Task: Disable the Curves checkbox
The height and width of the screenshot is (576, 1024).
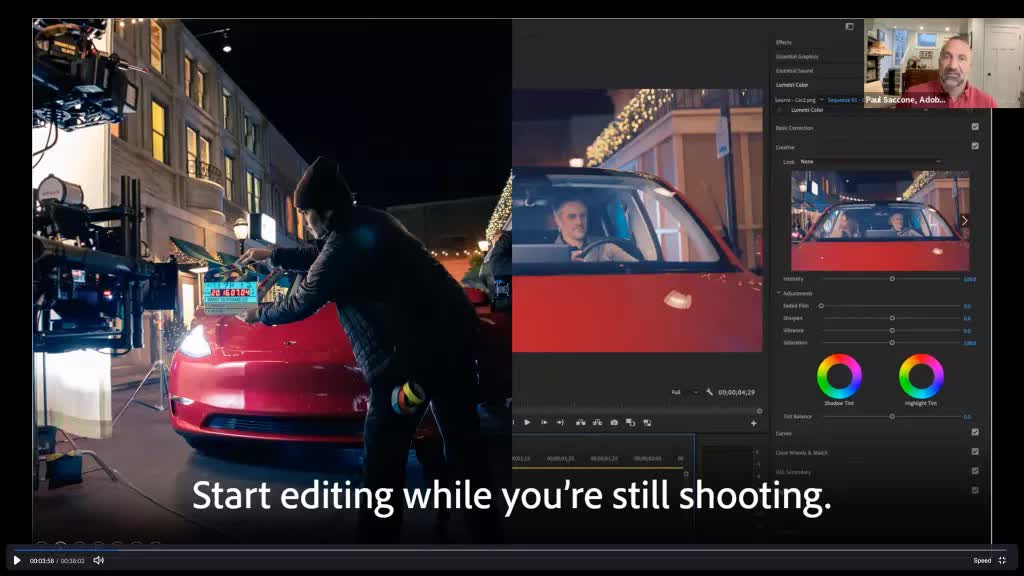Action: [975, 432]
